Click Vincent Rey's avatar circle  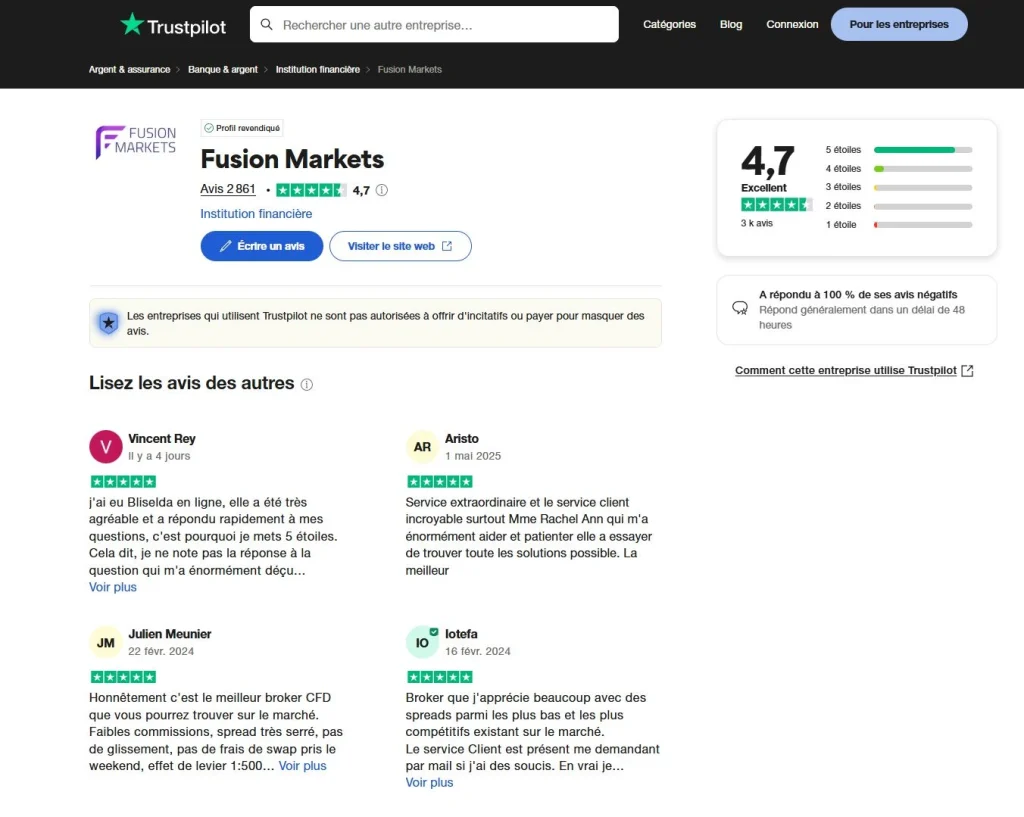click(105, 446)
